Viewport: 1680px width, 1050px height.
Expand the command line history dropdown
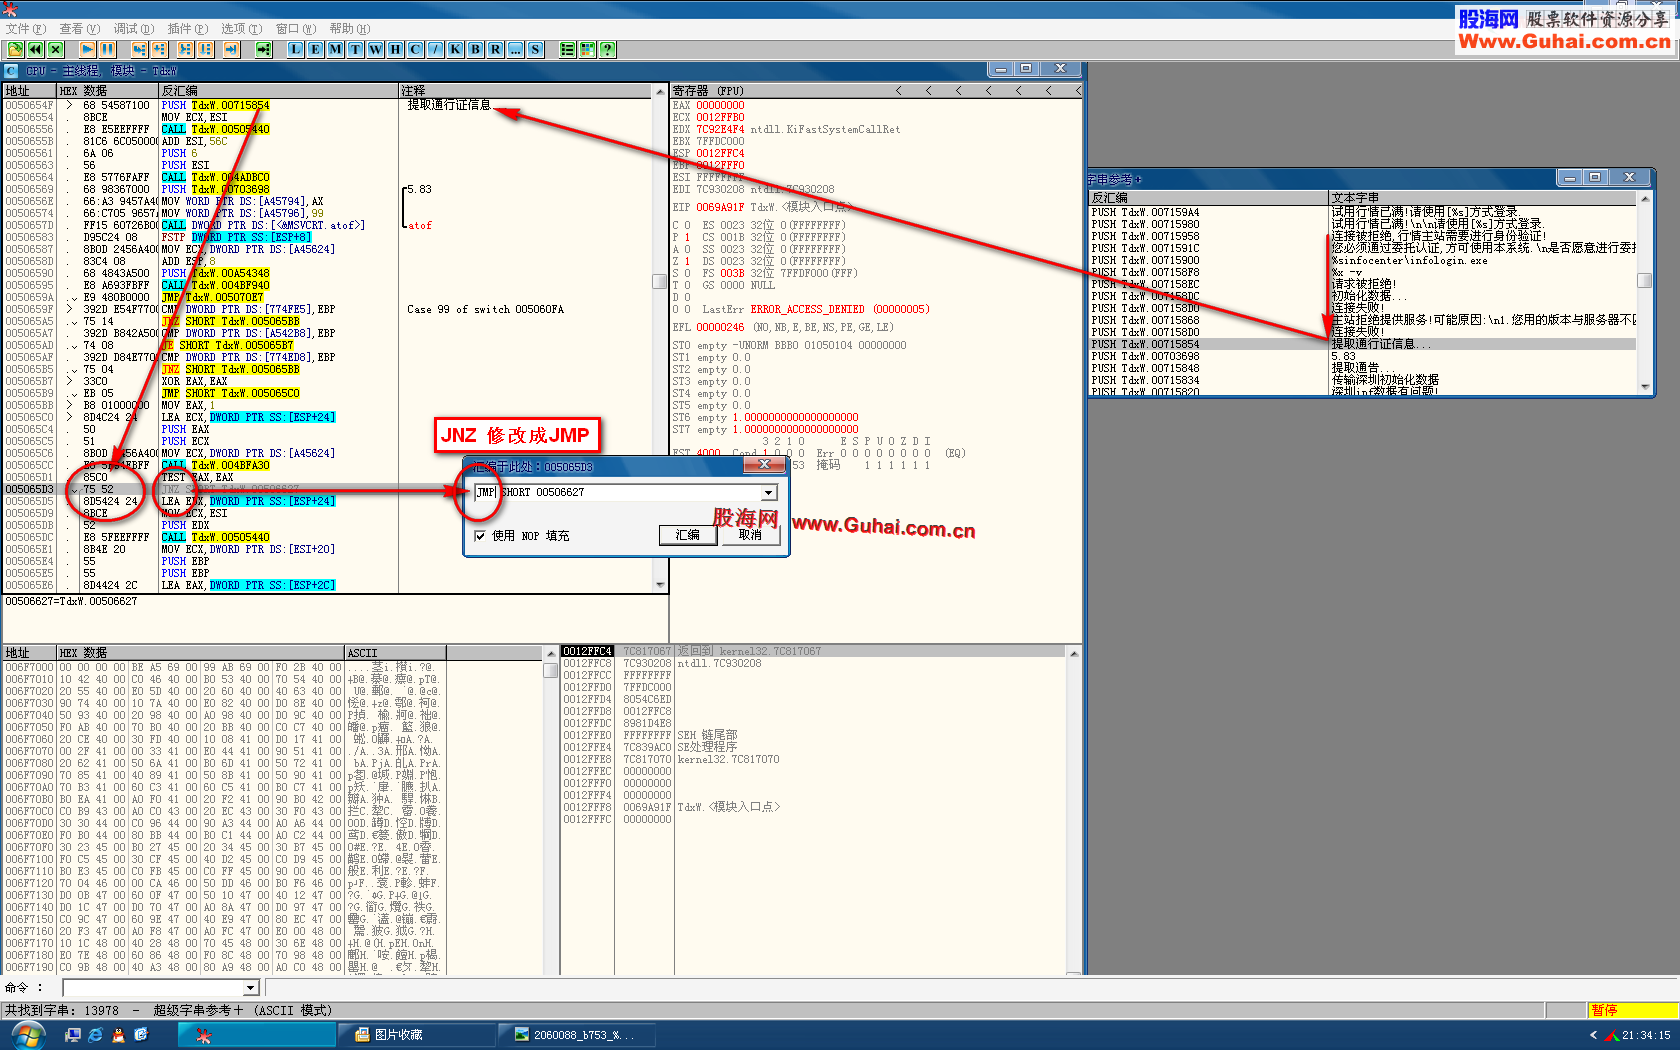pos(252,988)
